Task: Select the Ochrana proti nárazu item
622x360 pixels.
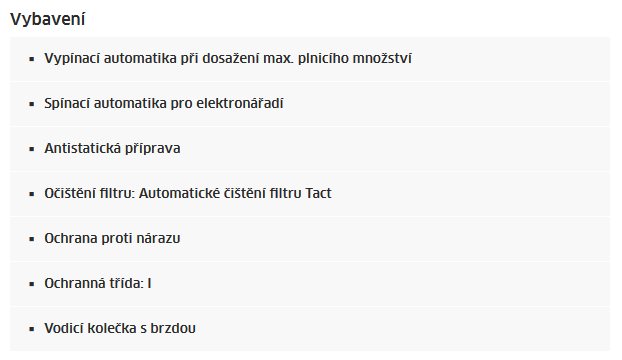Action: click(310, 239)
